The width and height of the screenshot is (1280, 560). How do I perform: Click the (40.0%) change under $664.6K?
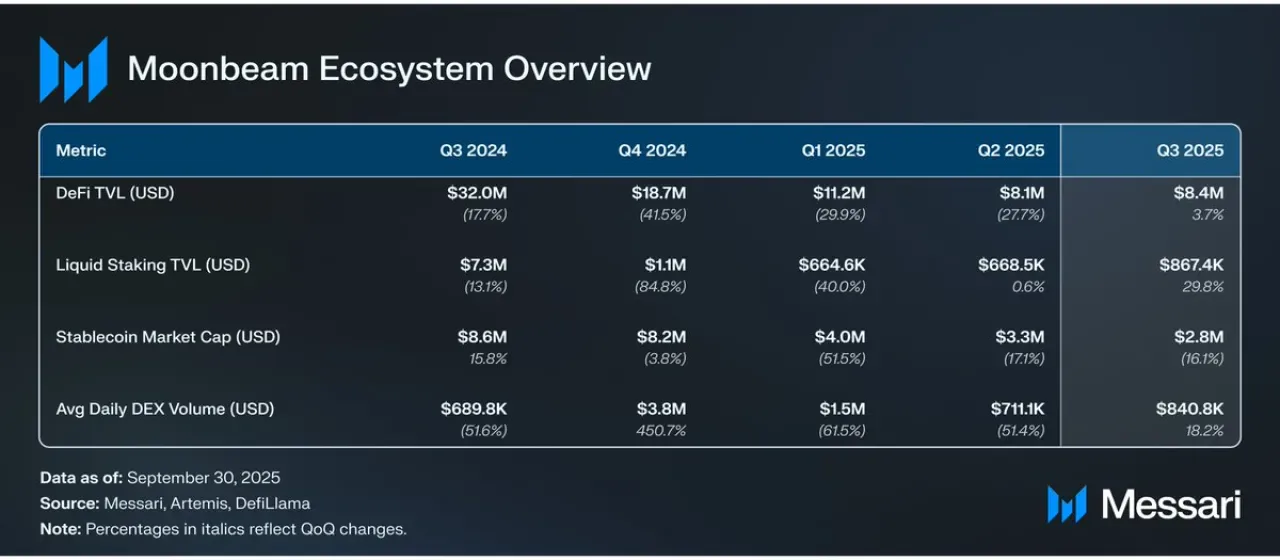842,287
